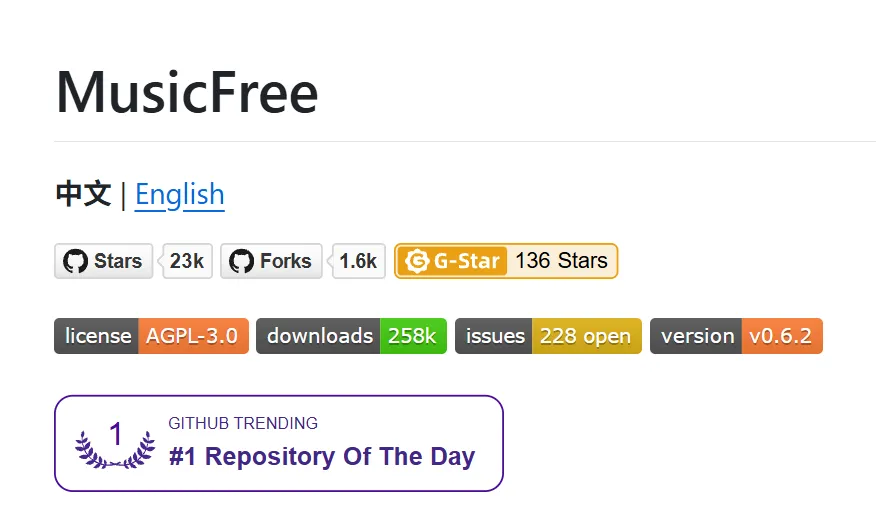The image size is (876, 517).
Task: Click the AGPL-3.0 license badge
Action: tap(193, 336)
